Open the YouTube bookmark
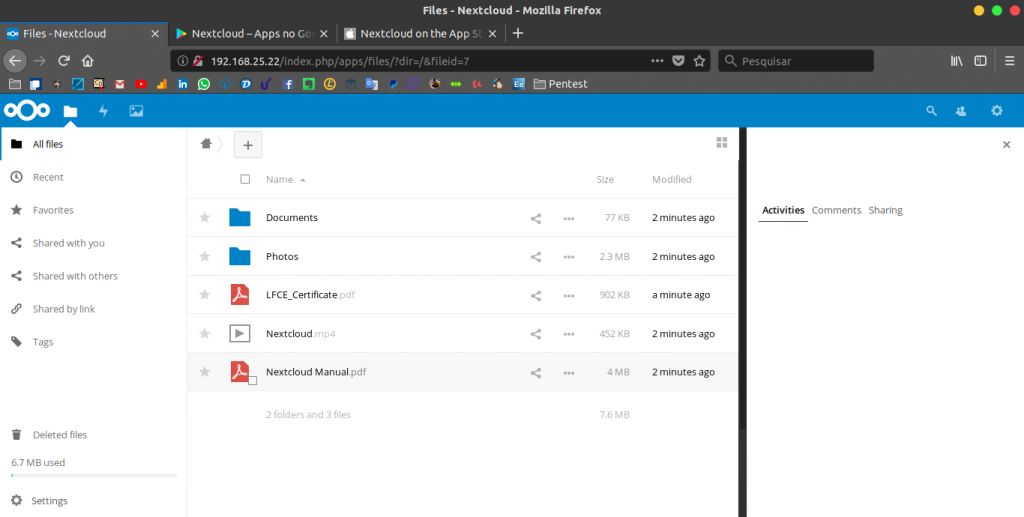 click(140, 84)
